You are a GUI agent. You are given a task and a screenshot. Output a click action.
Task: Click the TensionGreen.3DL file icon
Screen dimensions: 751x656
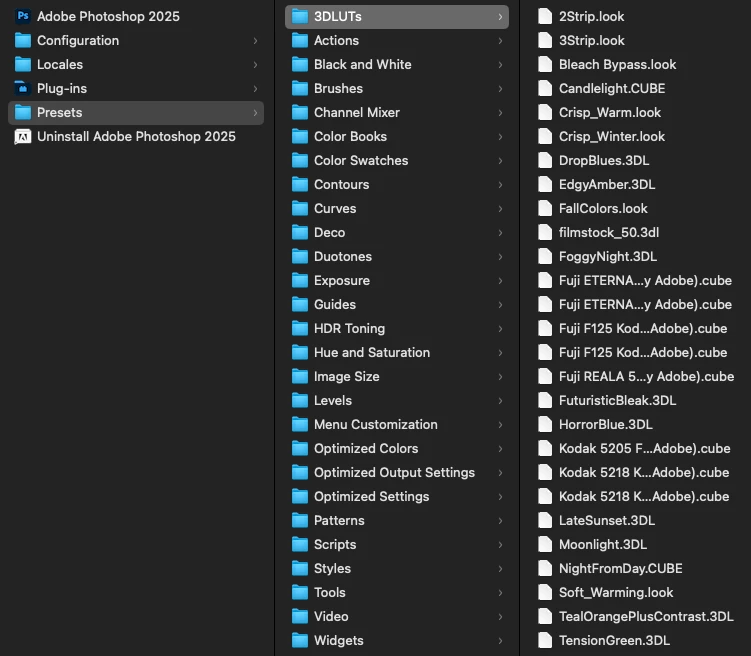point(545,641)
